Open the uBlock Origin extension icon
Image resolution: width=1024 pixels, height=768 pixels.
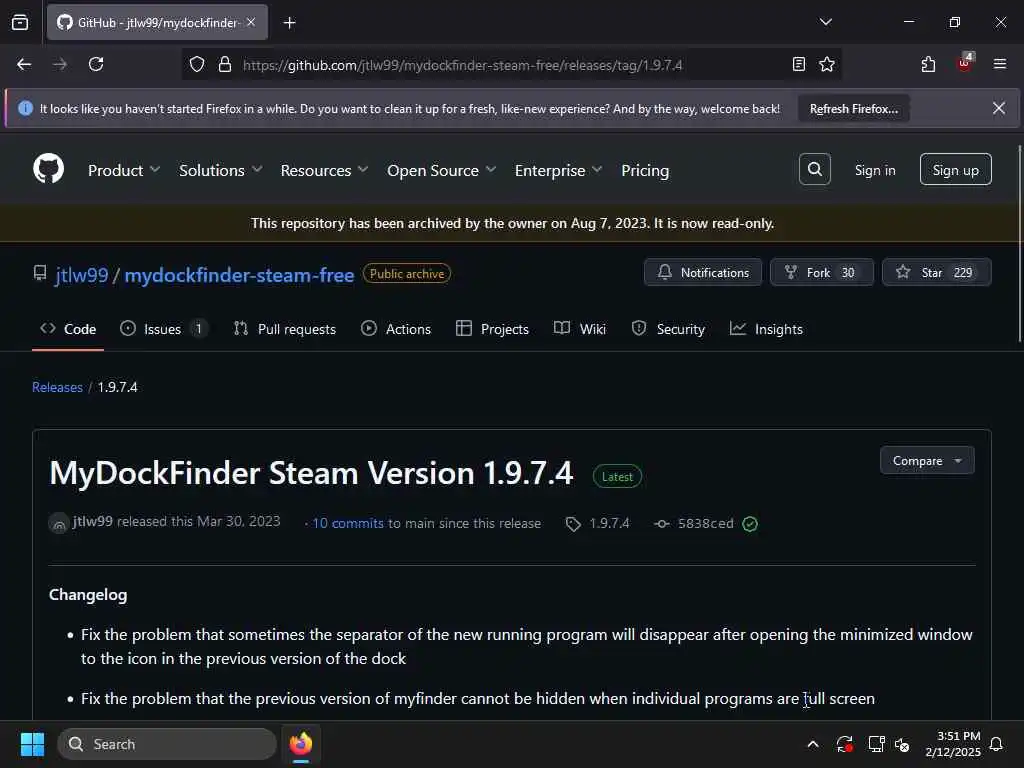(x=965, y=63)
